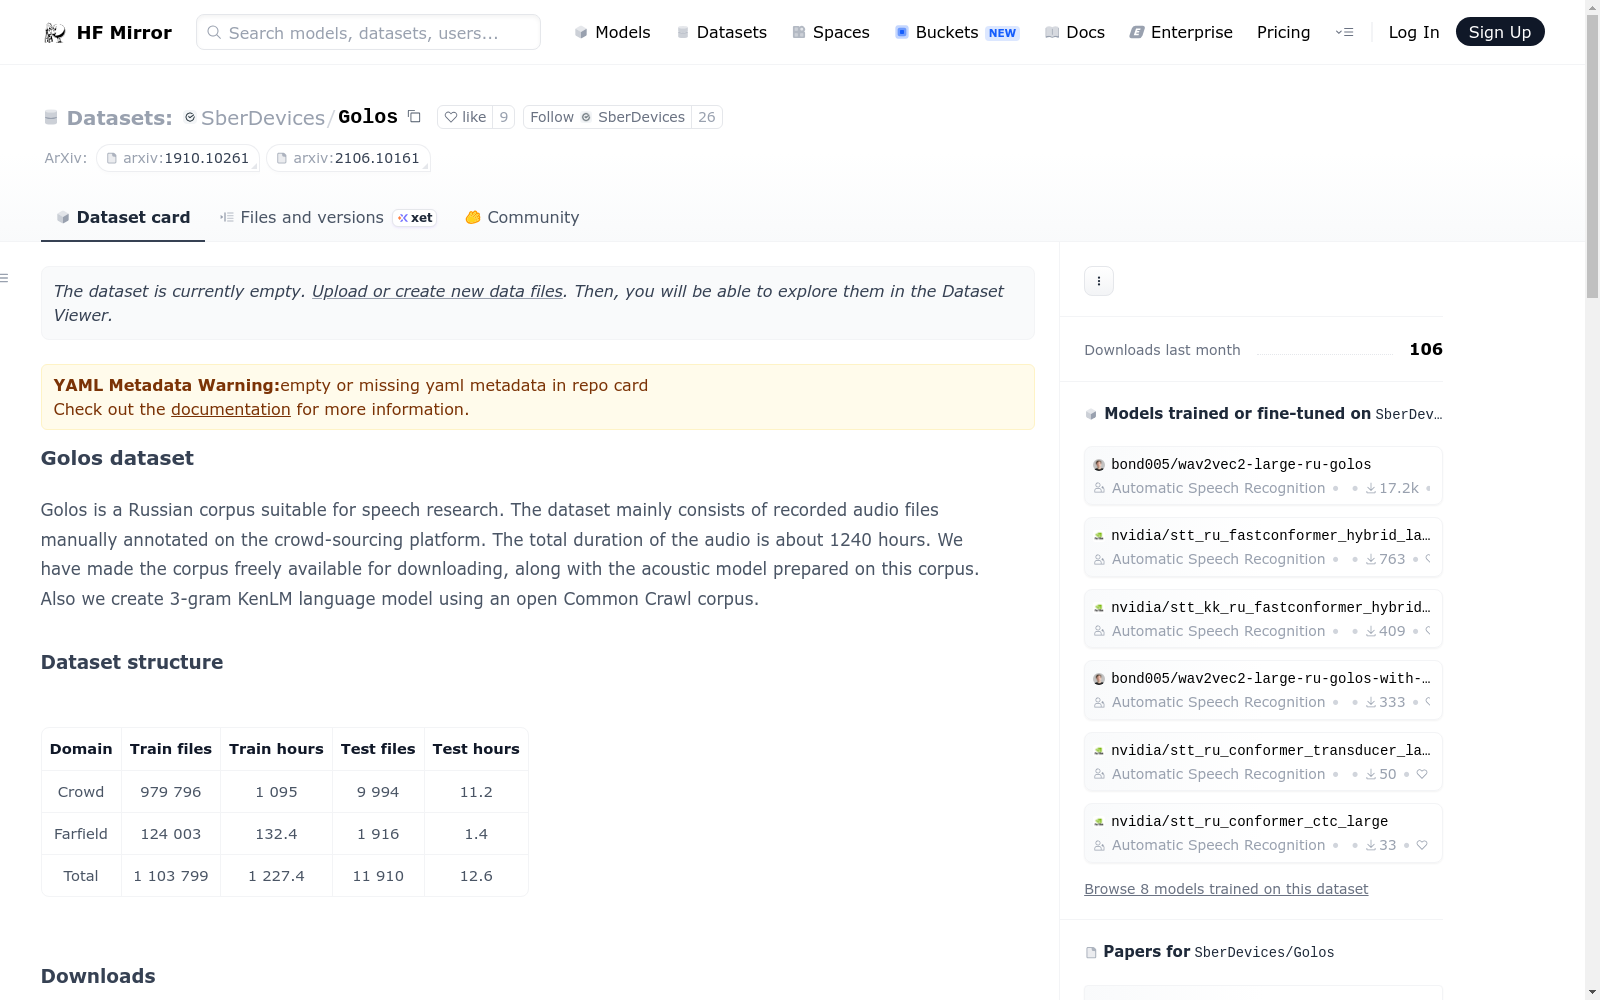Open the arxiv:2106.10161 tag
The height and width of the screenshot is (1000, 1600).
coord(348,158)
